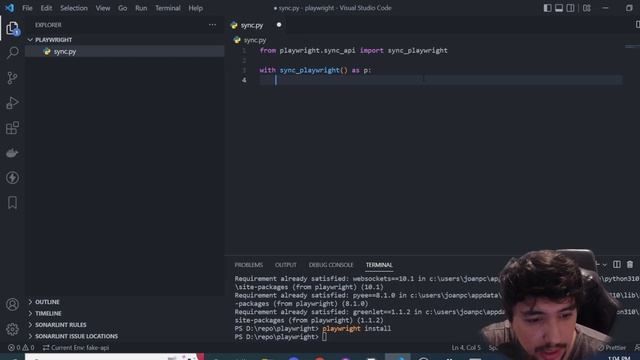Open the Bookmarks view

[12, 202]
